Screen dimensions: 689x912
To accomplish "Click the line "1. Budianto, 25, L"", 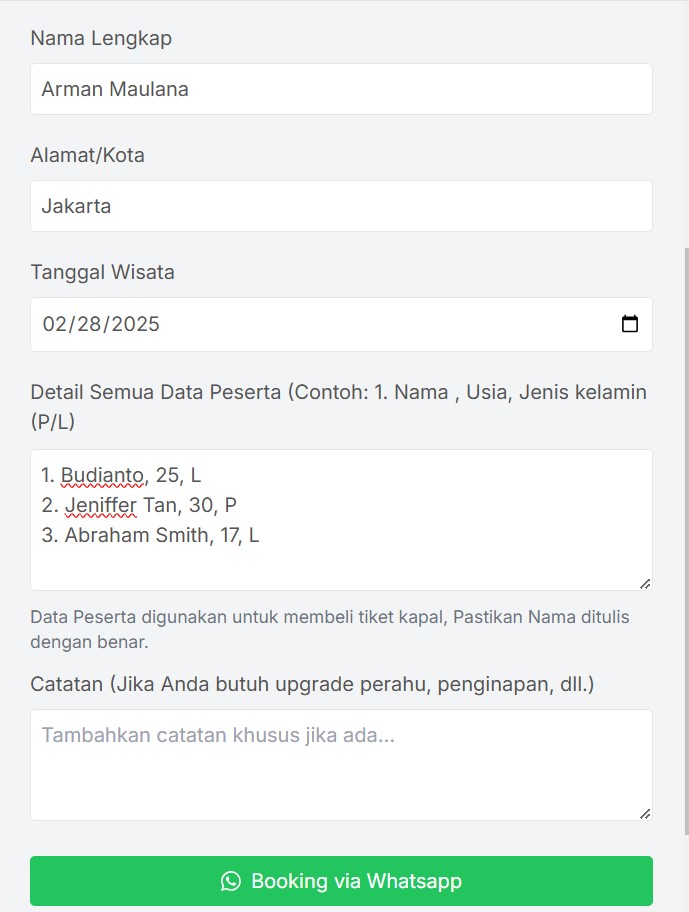I will (x=120, y=475).
